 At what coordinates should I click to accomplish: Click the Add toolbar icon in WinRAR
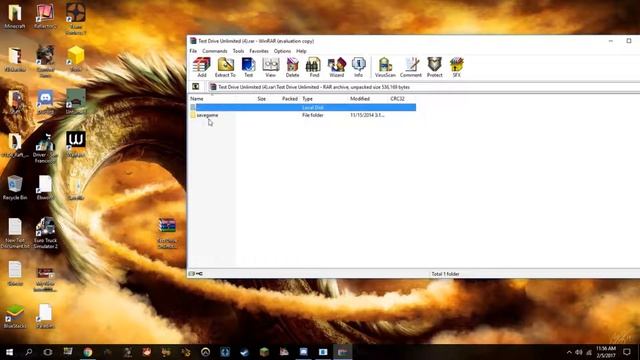(x=202, y=67)
